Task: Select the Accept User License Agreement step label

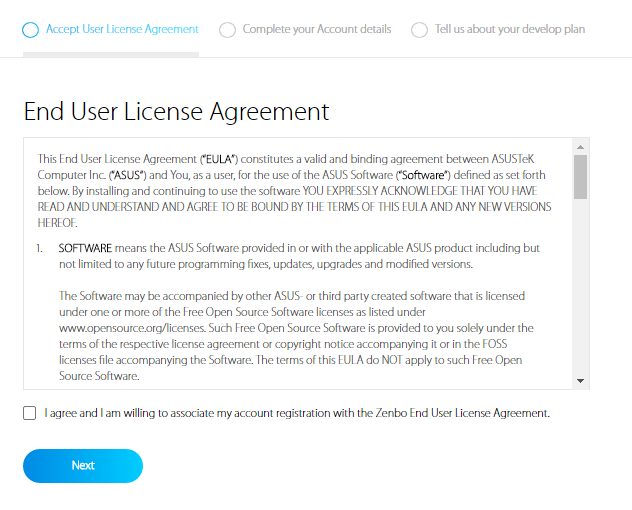Action: click(122, 29)
